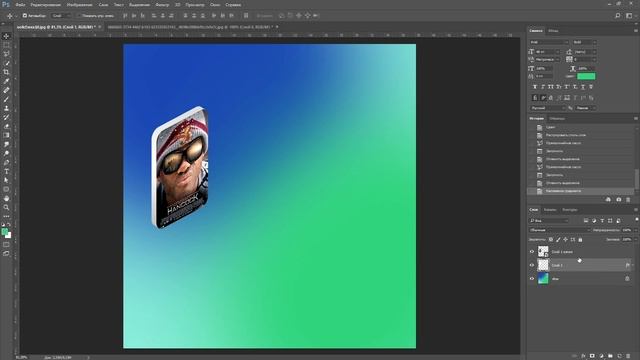The width and height of the screenshot is (640, 360).
Task: Select the Crop tool
Action: pos(6,72)
